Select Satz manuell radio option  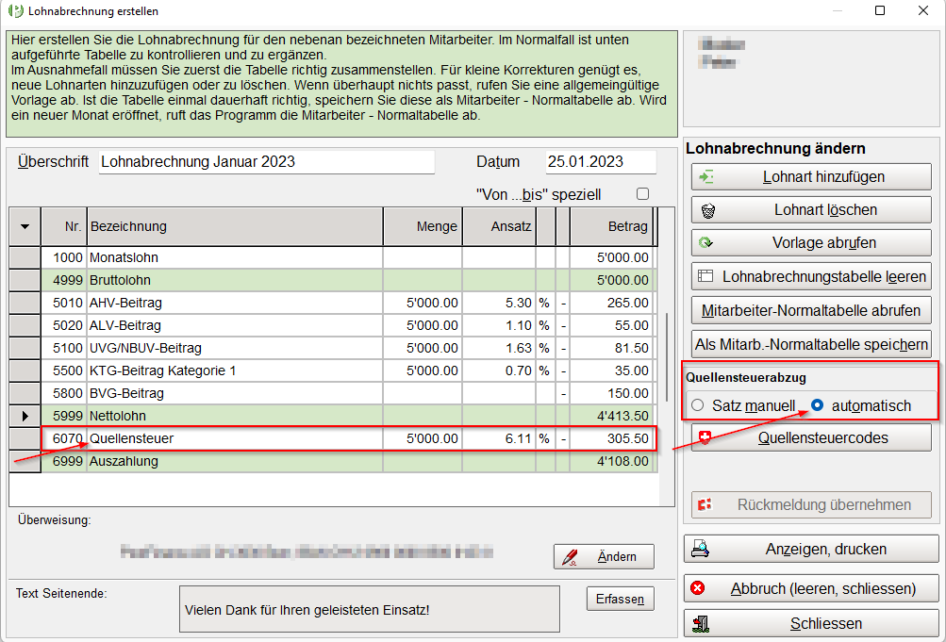click(x=697, y=405)
